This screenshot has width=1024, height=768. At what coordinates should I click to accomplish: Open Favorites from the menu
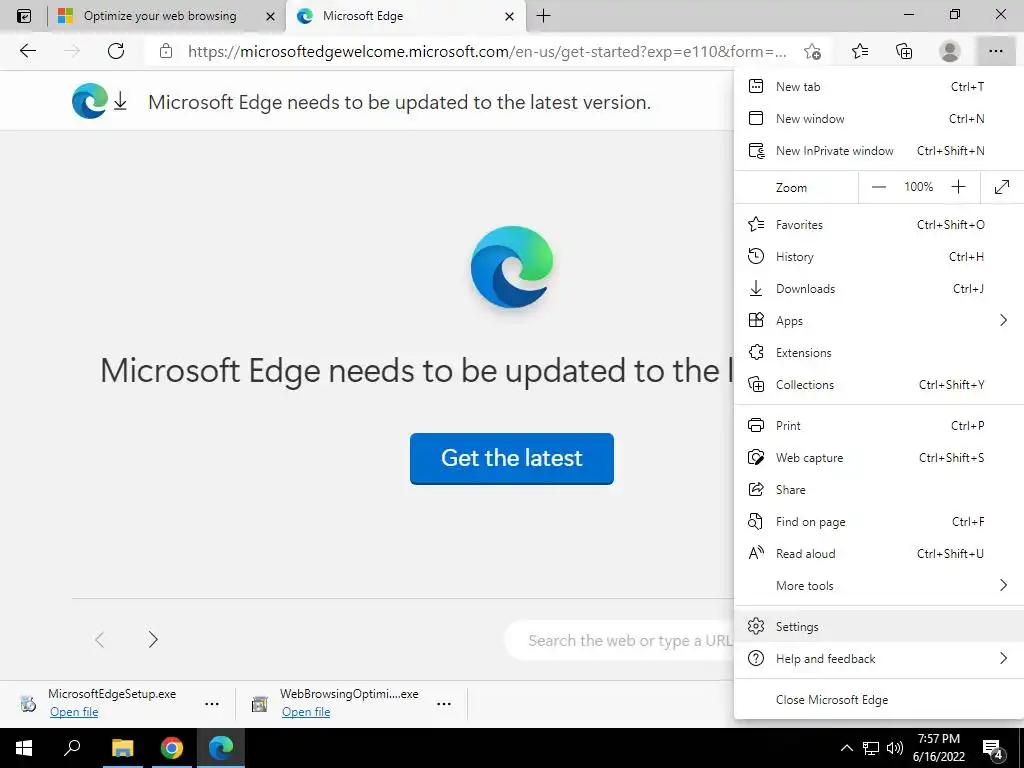[879, 224]
